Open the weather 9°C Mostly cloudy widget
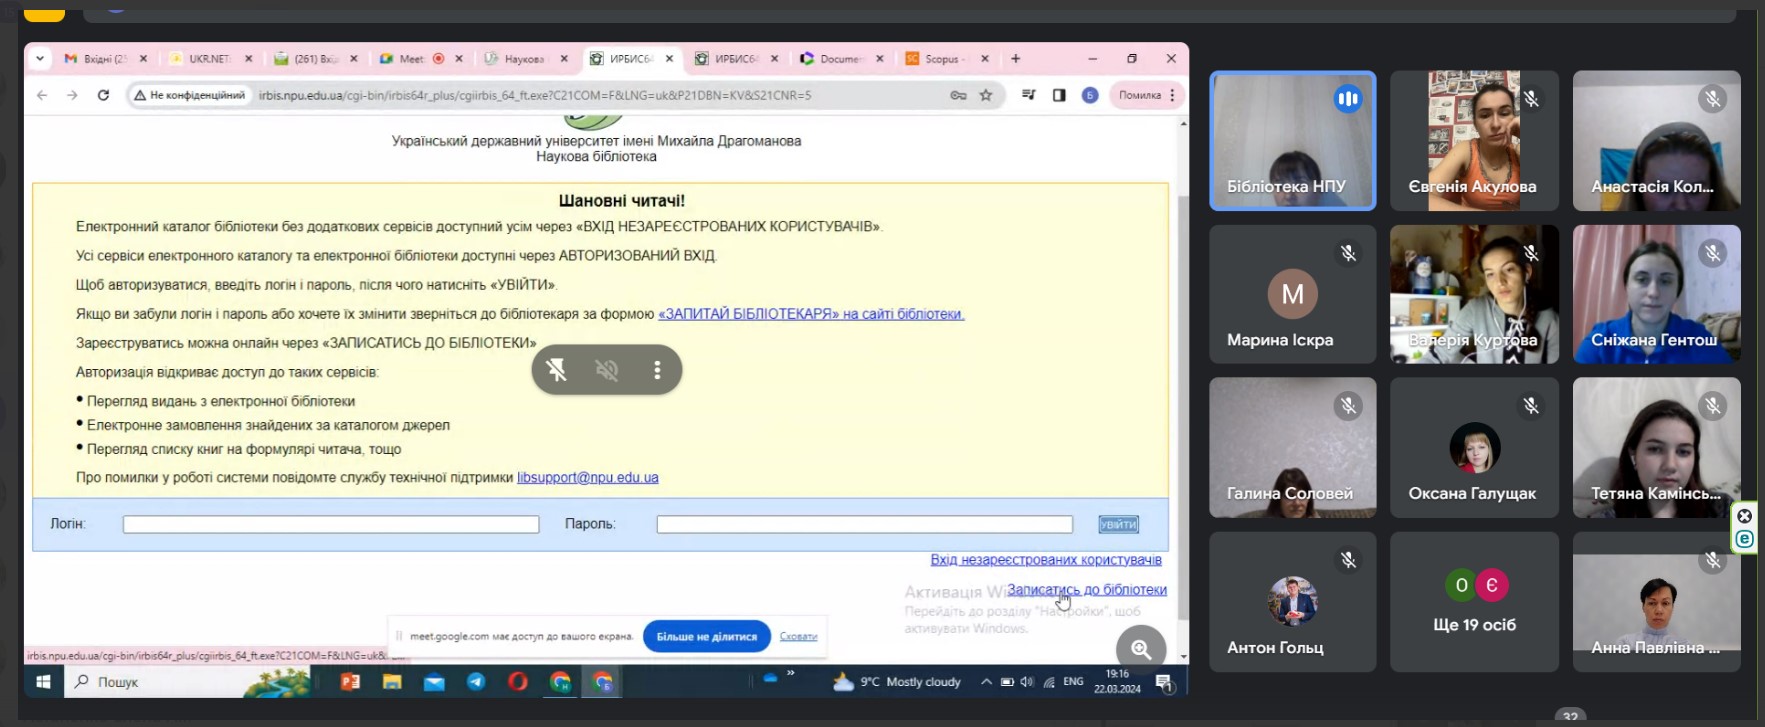This screenshot has height=727, width=1765. pyautogui.click(x=897, y=682)
